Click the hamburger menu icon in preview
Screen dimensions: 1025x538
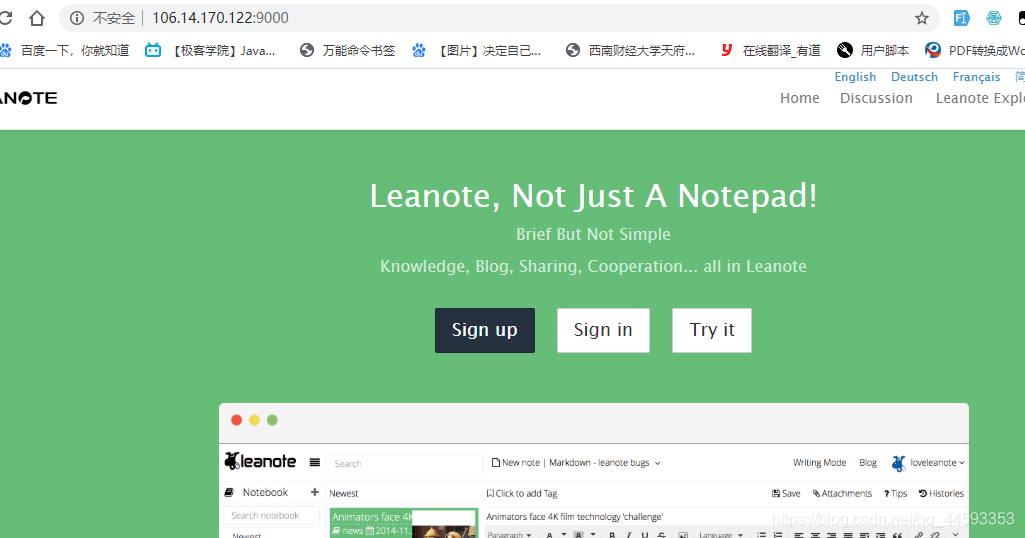(314, 462)
